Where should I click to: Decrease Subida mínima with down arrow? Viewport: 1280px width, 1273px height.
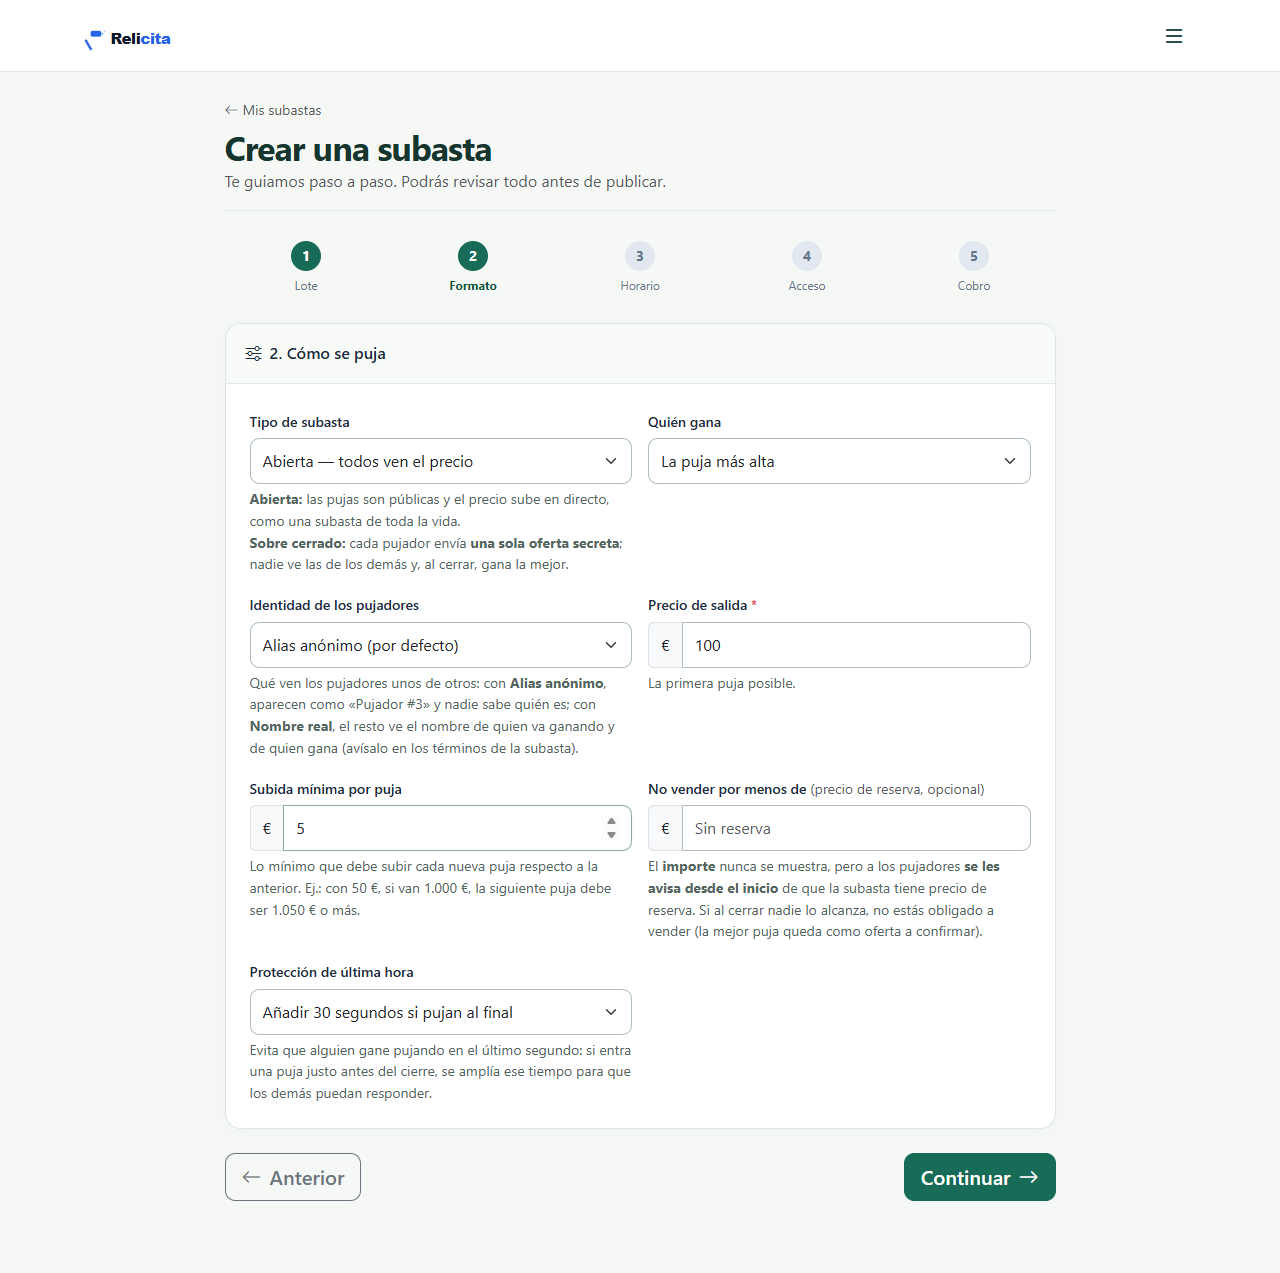click(611, 835)
